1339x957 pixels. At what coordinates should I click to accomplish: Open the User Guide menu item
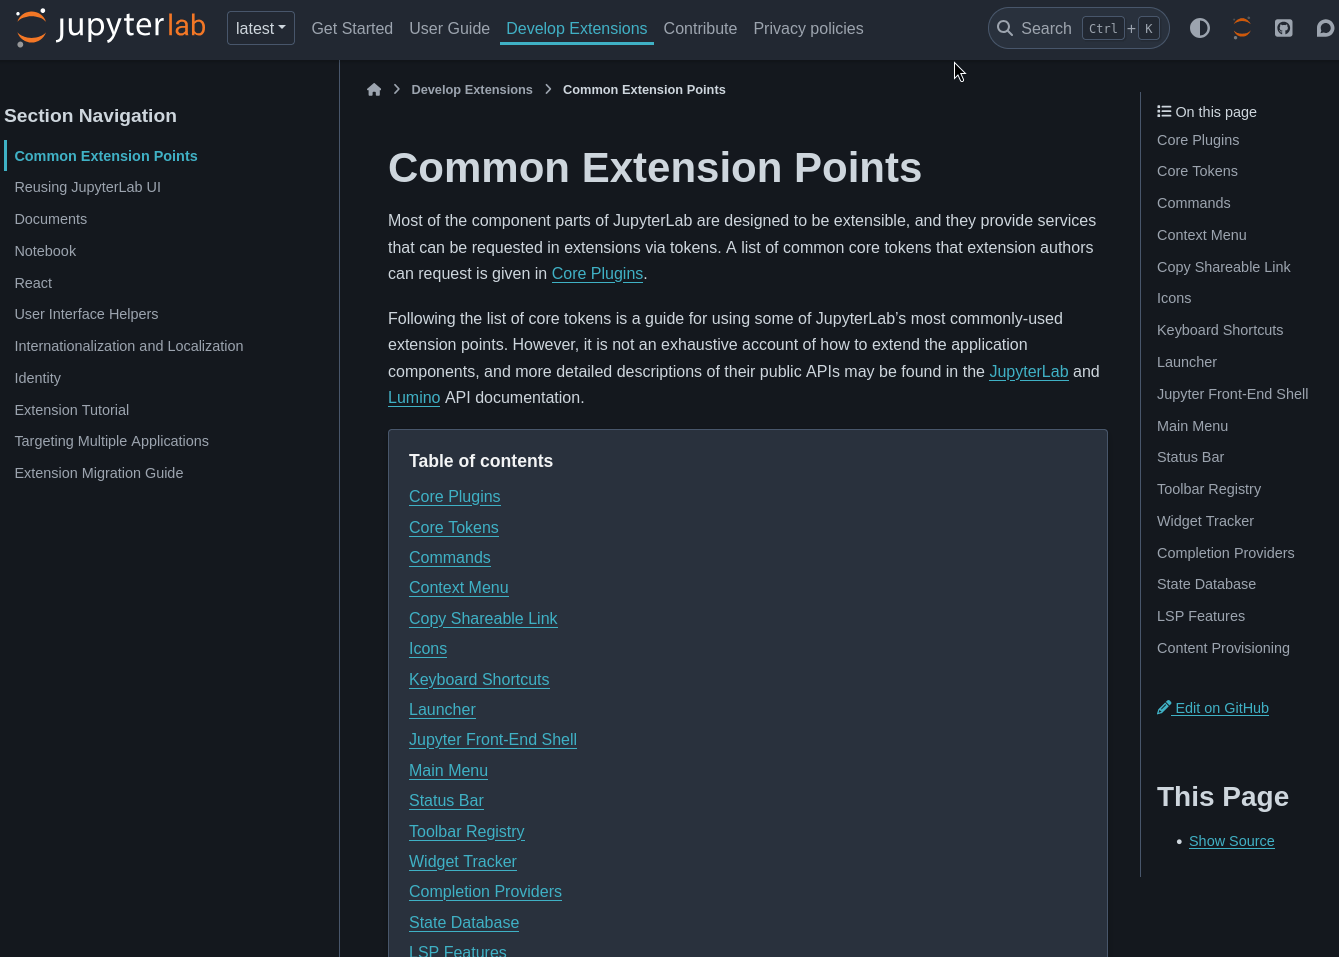point(449,28)
